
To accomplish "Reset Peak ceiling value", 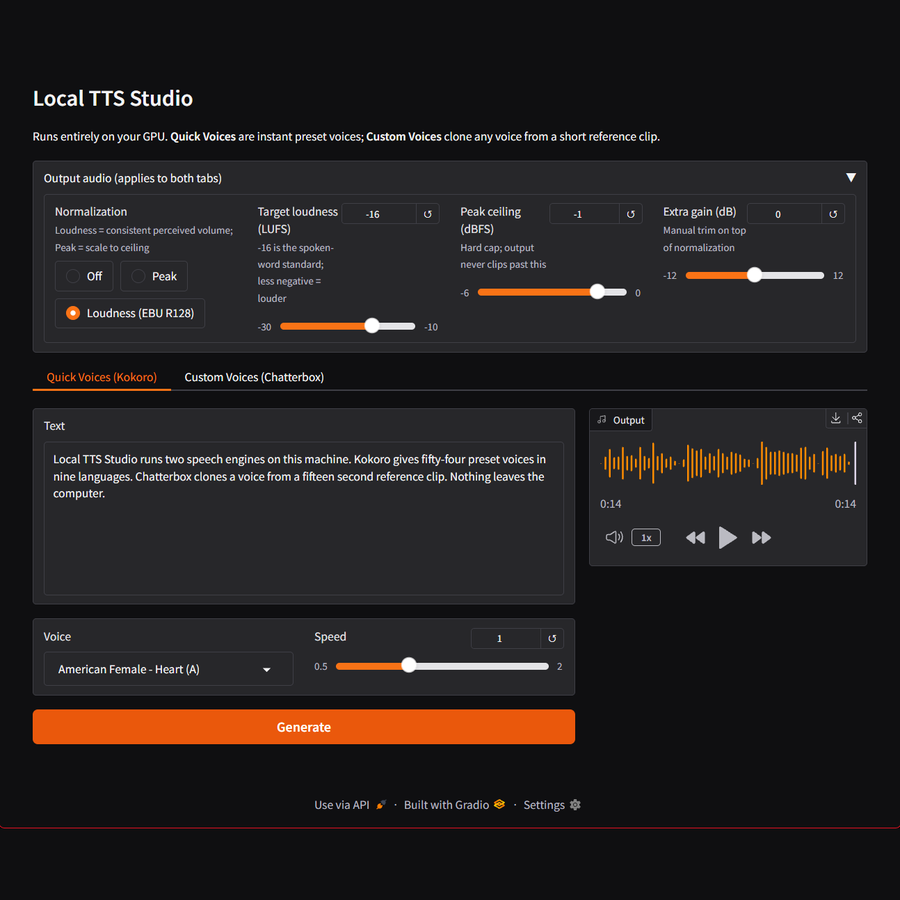I will tap(630, 214).
